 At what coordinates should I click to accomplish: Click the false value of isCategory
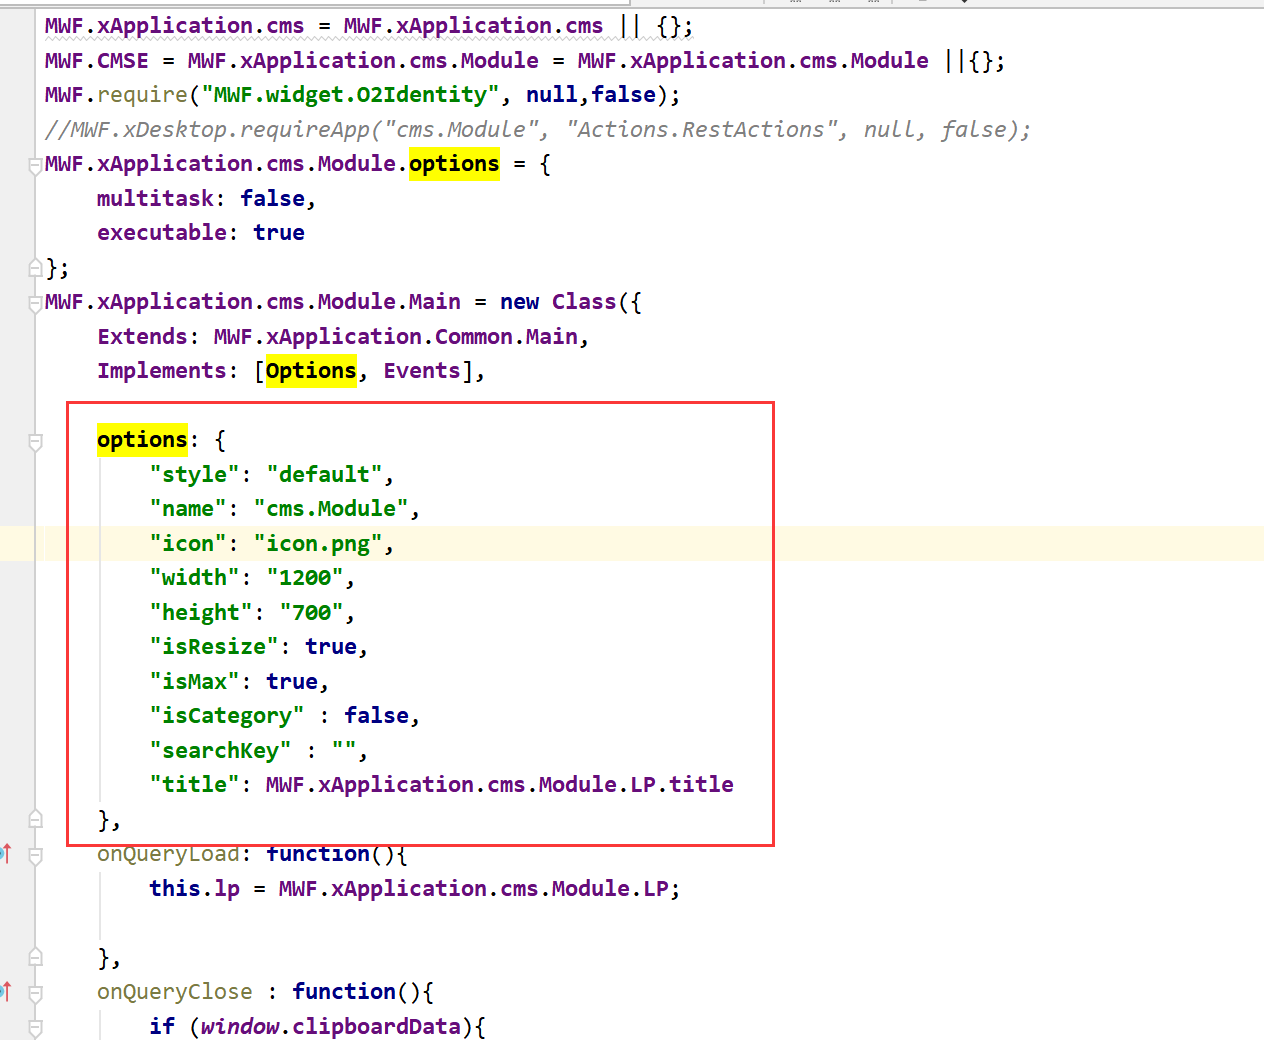pos(376,716)
